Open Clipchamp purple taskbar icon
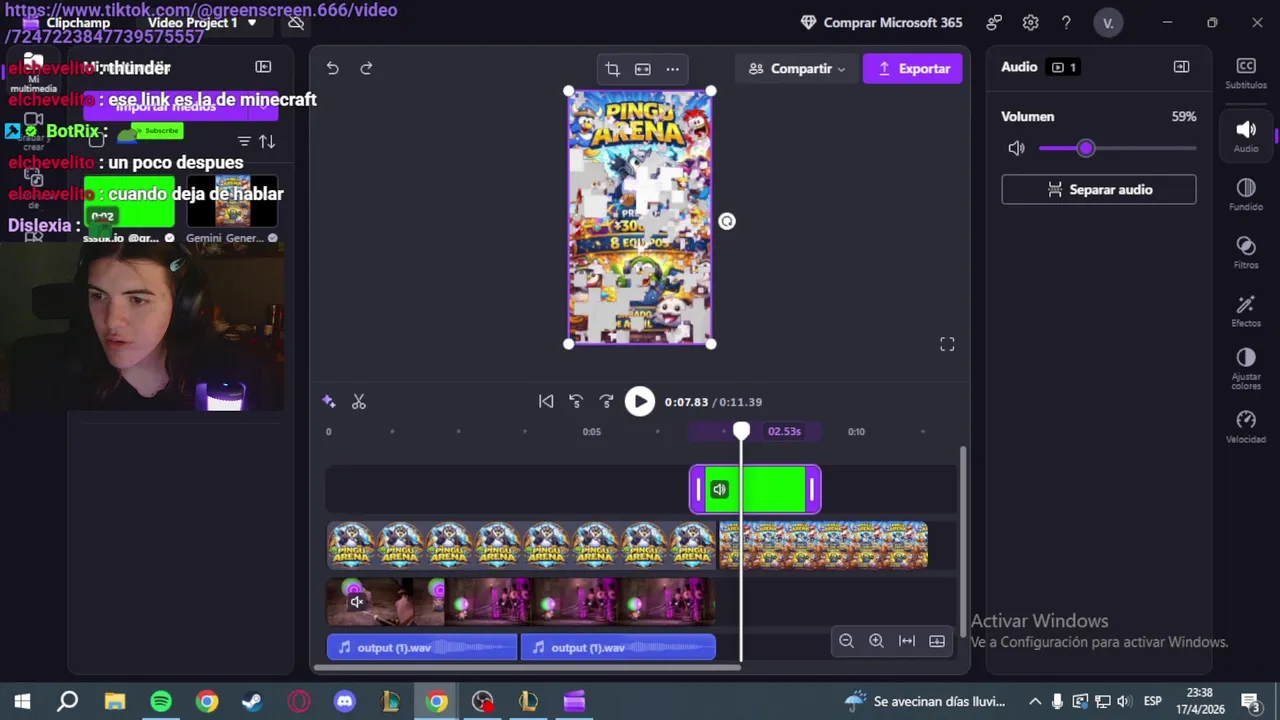 [574, 701]
